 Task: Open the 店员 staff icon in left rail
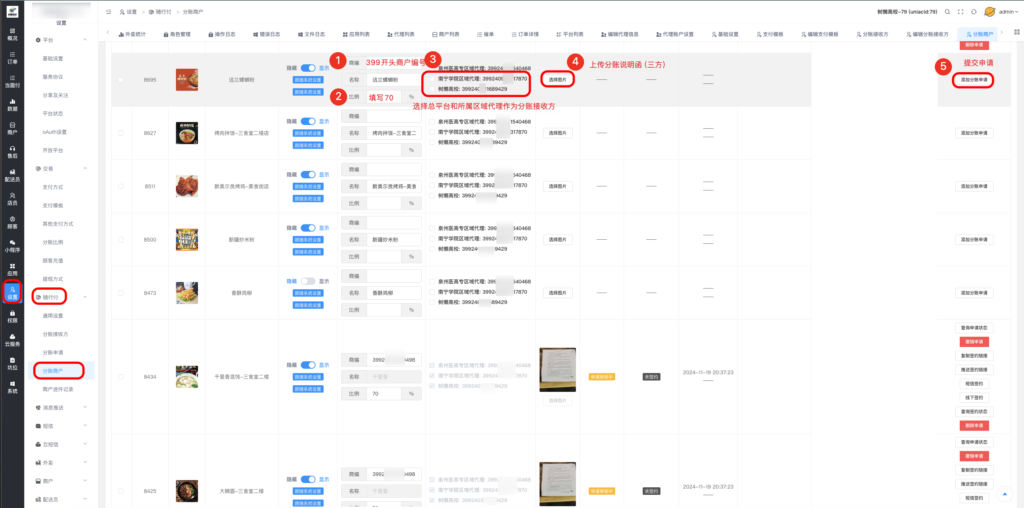12,198
